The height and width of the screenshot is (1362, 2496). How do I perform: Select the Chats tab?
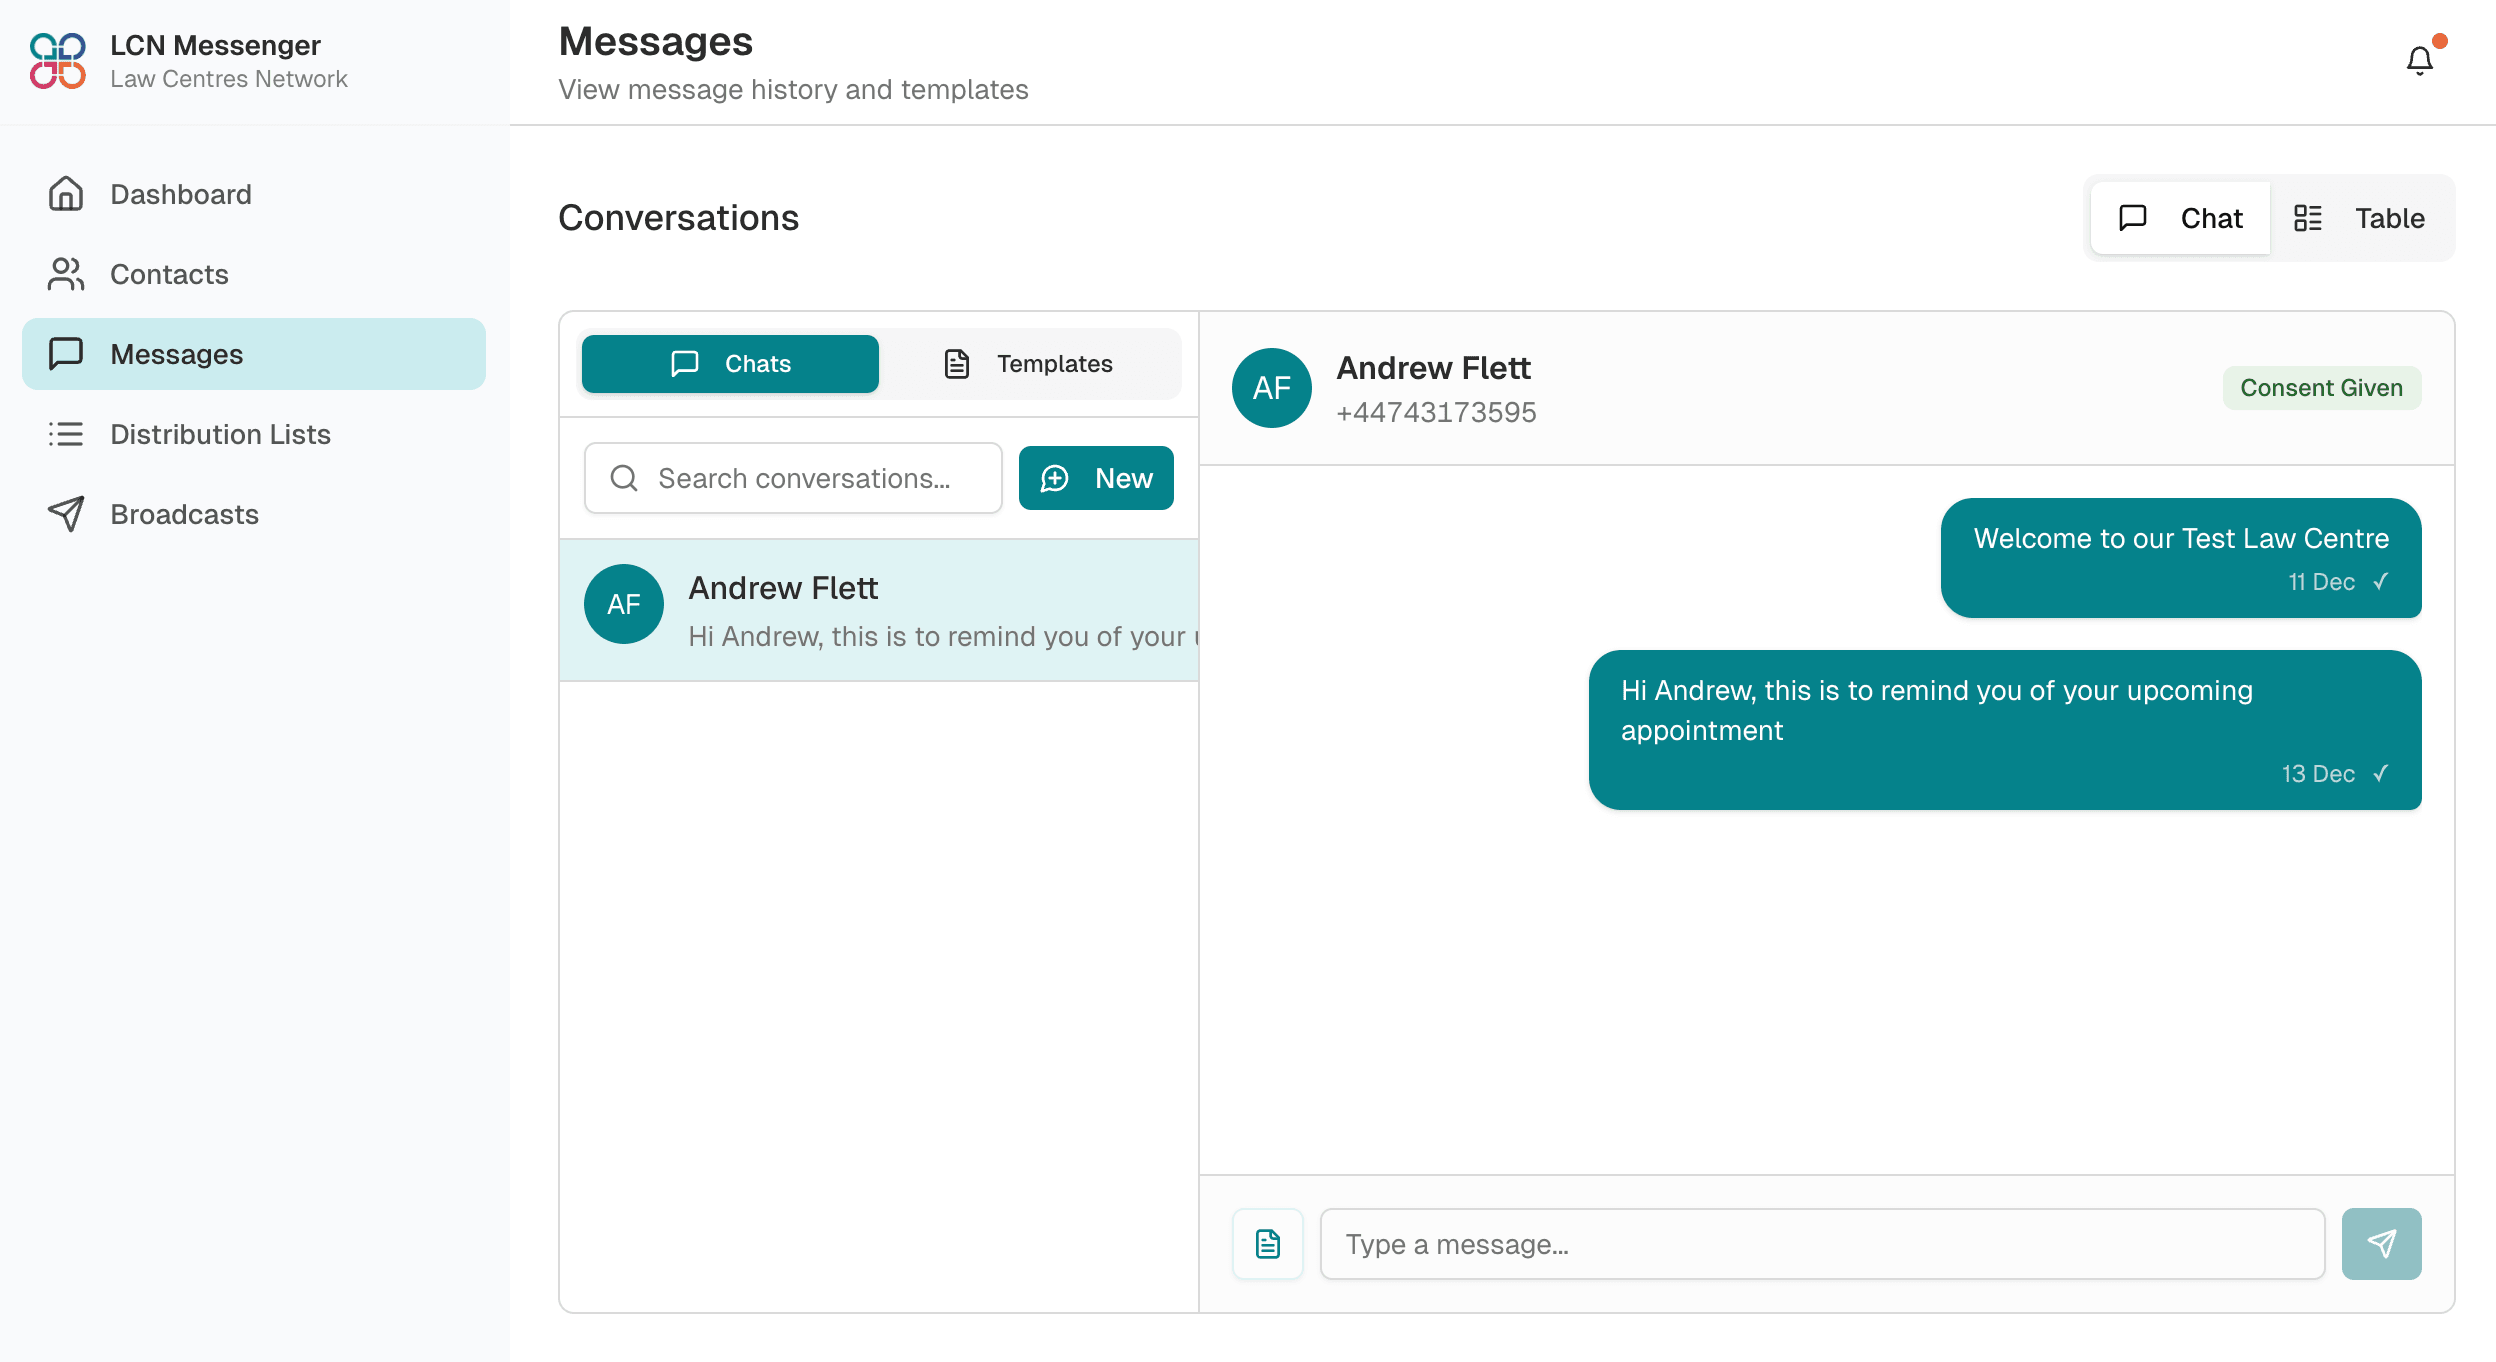point(729,363)
